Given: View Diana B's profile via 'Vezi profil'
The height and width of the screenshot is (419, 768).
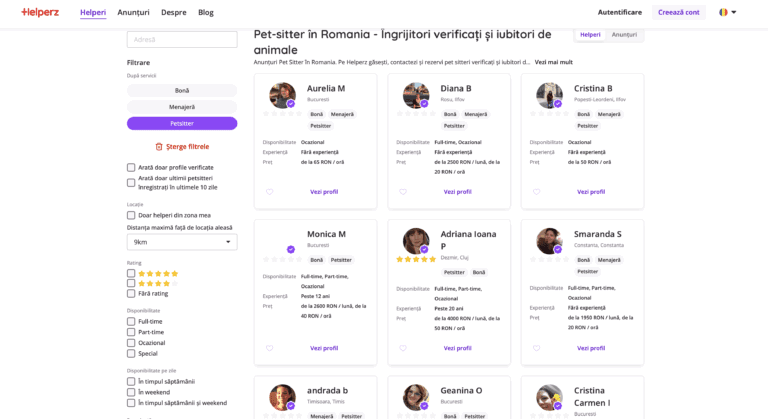Looking at the screenshot, I should (457, 192).
